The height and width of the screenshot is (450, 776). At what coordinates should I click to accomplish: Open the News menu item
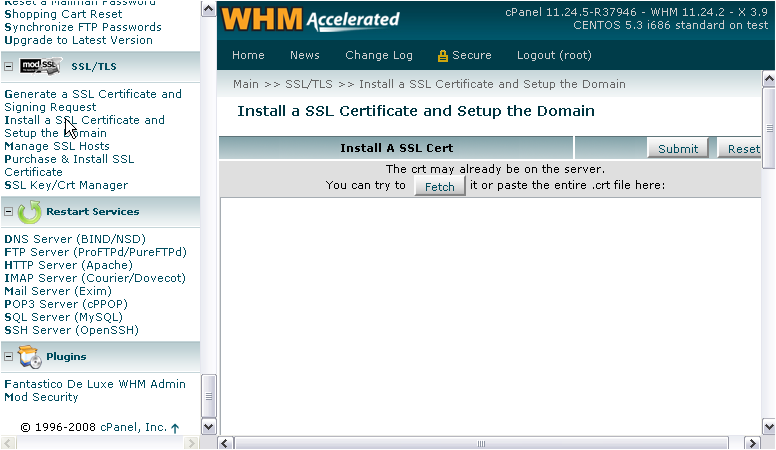click(x=304, y=55)
